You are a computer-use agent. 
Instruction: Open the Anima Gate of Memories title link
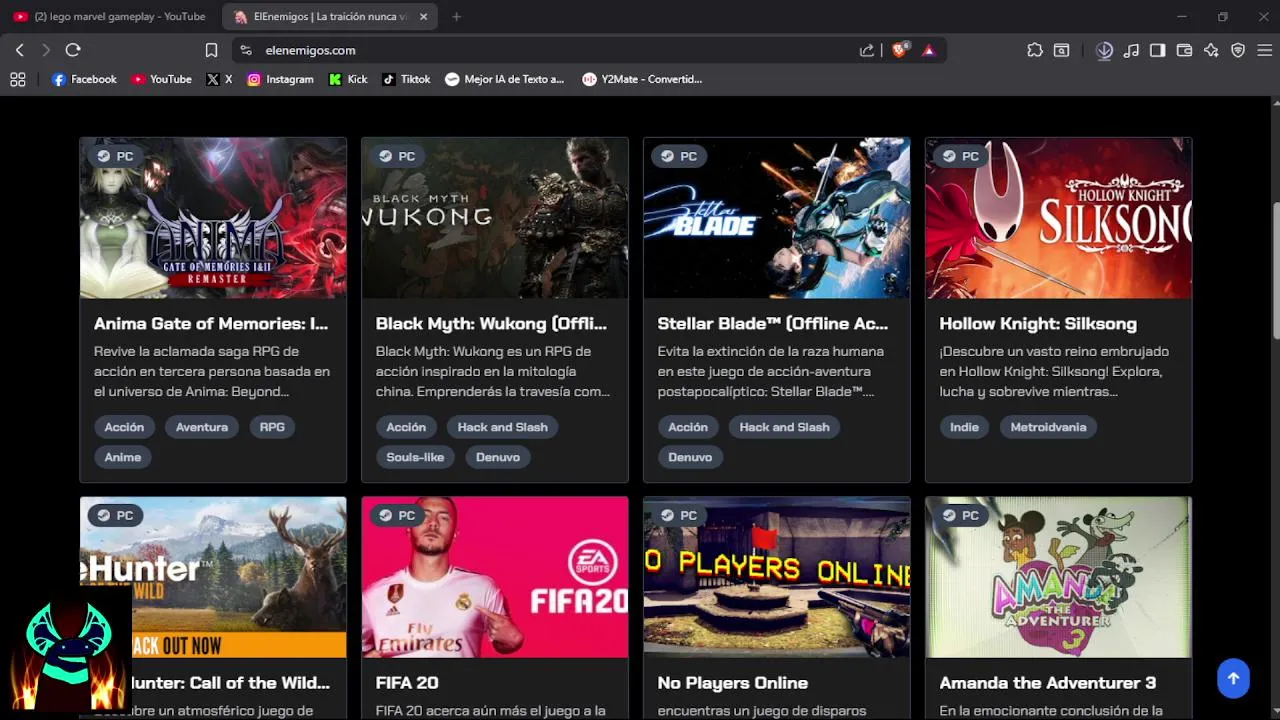click(211, 324)
